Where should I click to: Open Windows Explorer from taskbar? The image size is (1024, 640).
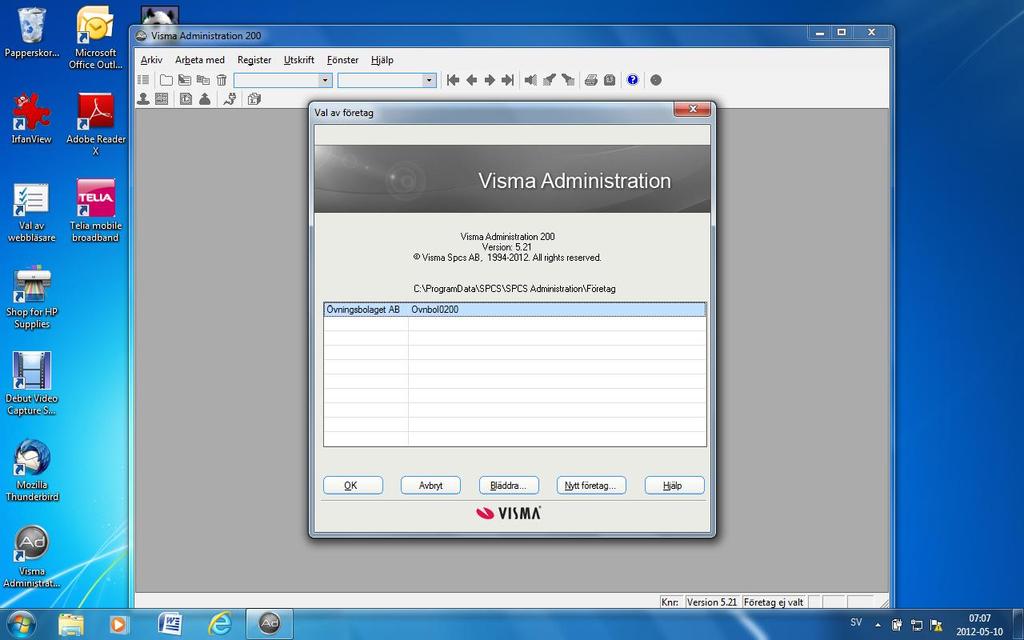(71, 624)
